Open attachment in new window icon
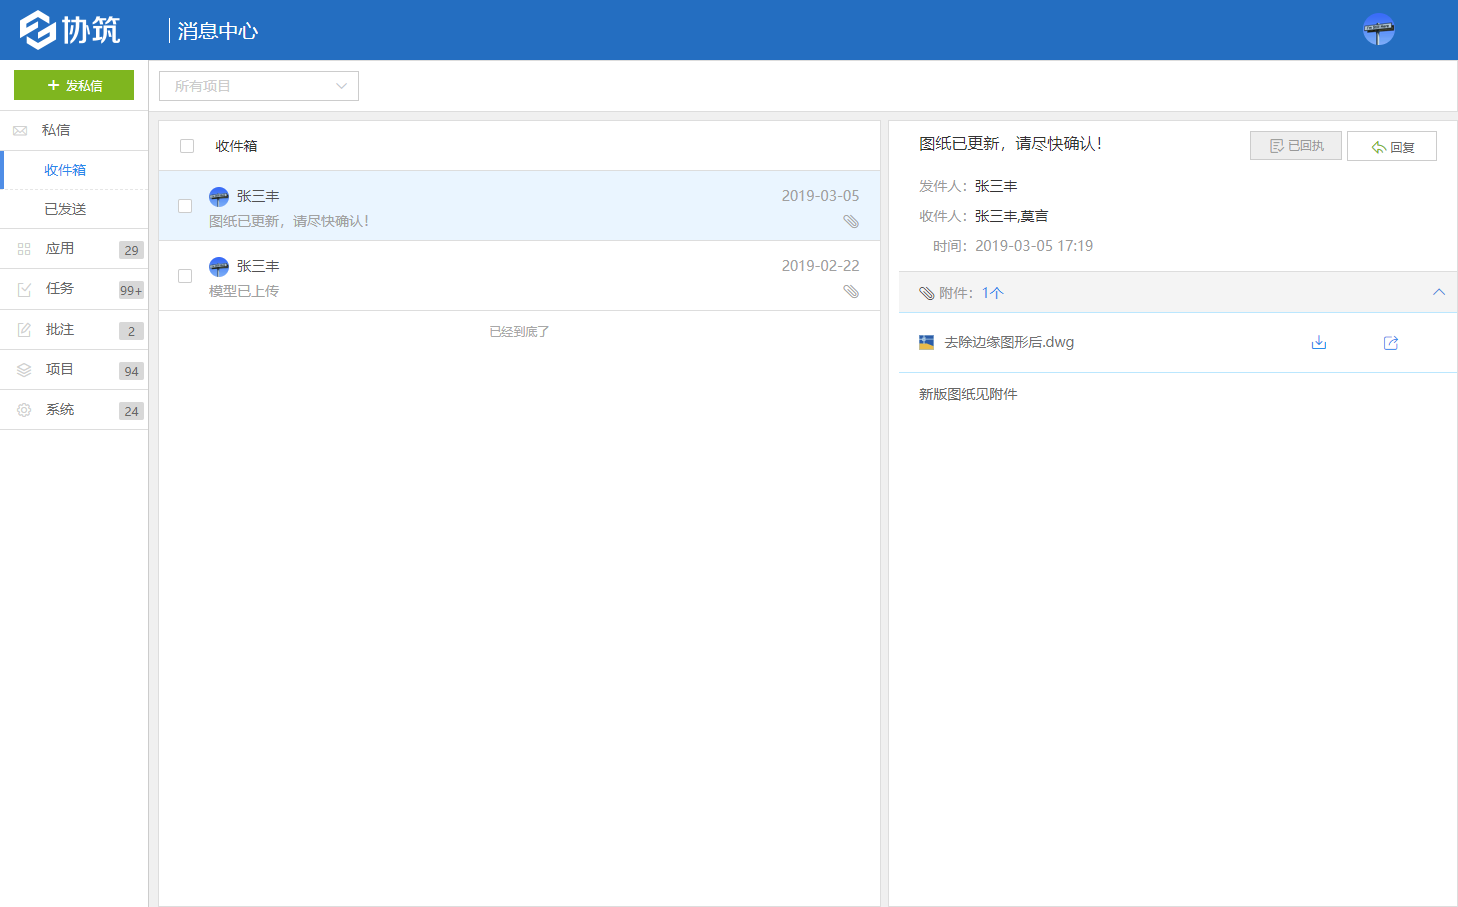Image resolution: width=1458 pixels, height=907 pixels. click(1390, 343)
